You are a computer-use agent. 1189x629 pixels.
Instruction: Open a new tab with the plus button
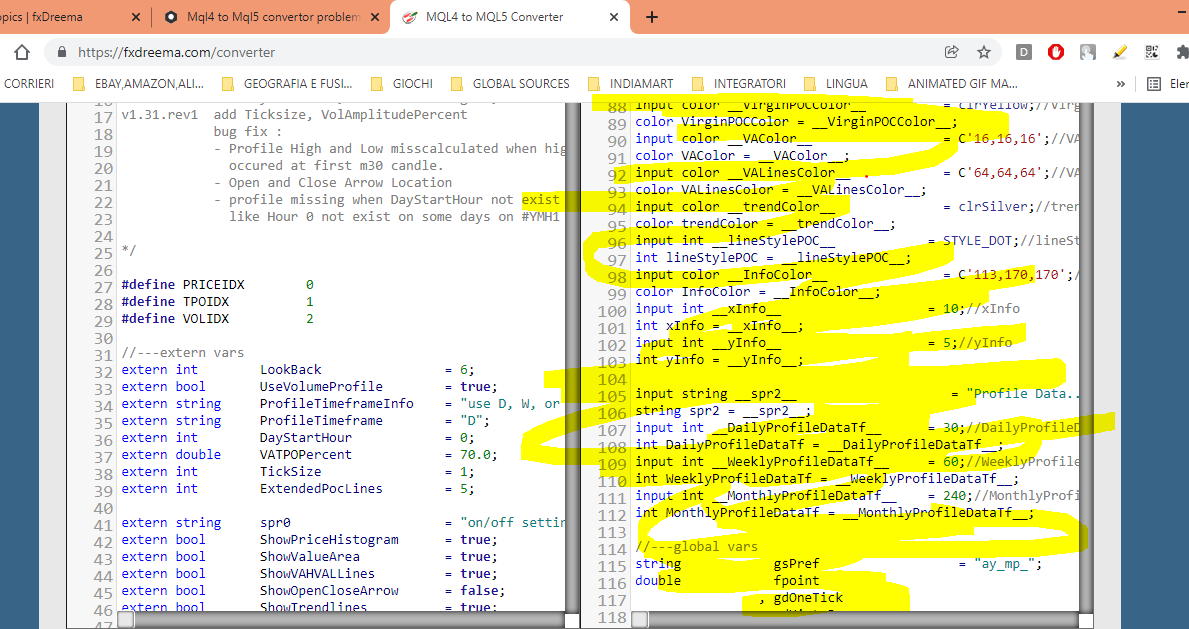click(x=651, y=17)
